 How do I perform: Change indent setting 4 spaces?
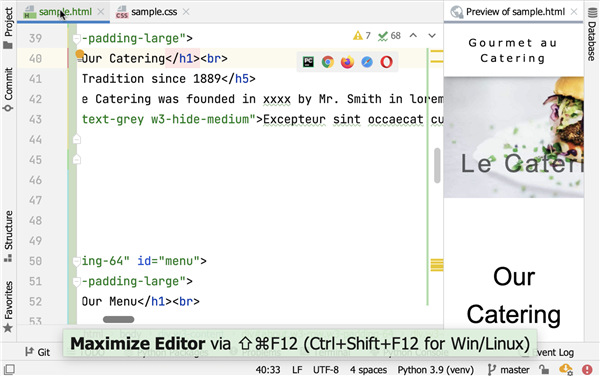(x=368, y=369)
